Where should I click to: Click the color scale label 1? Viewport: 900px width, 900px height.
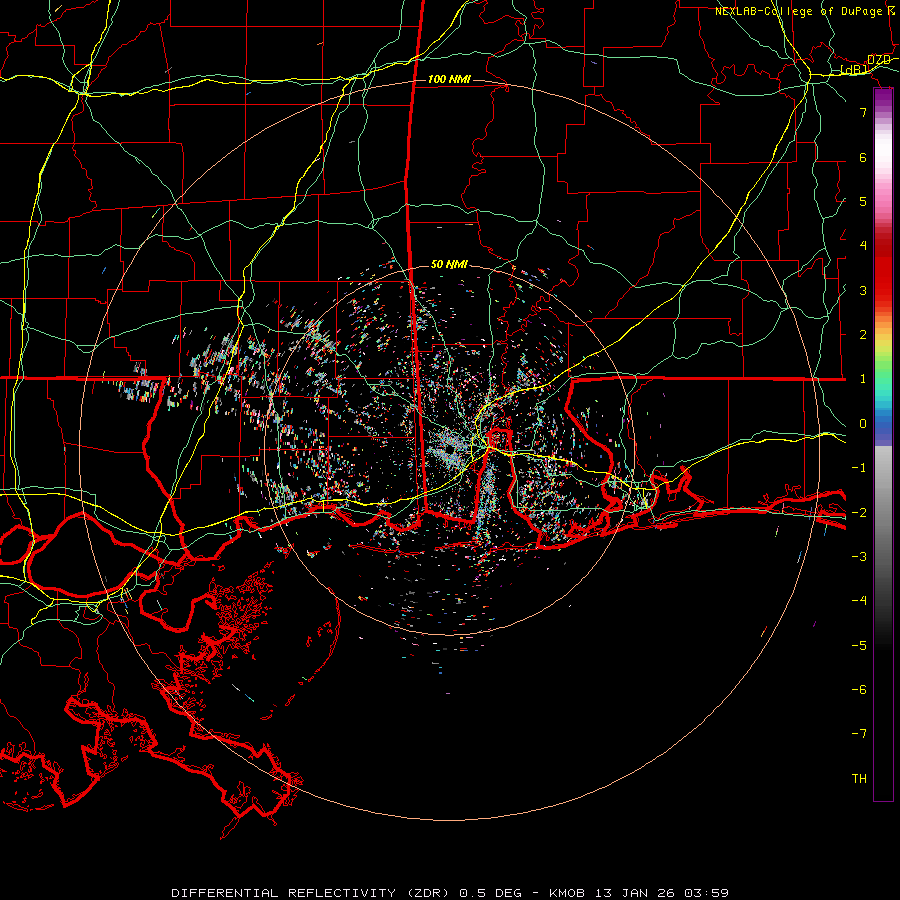863,379
